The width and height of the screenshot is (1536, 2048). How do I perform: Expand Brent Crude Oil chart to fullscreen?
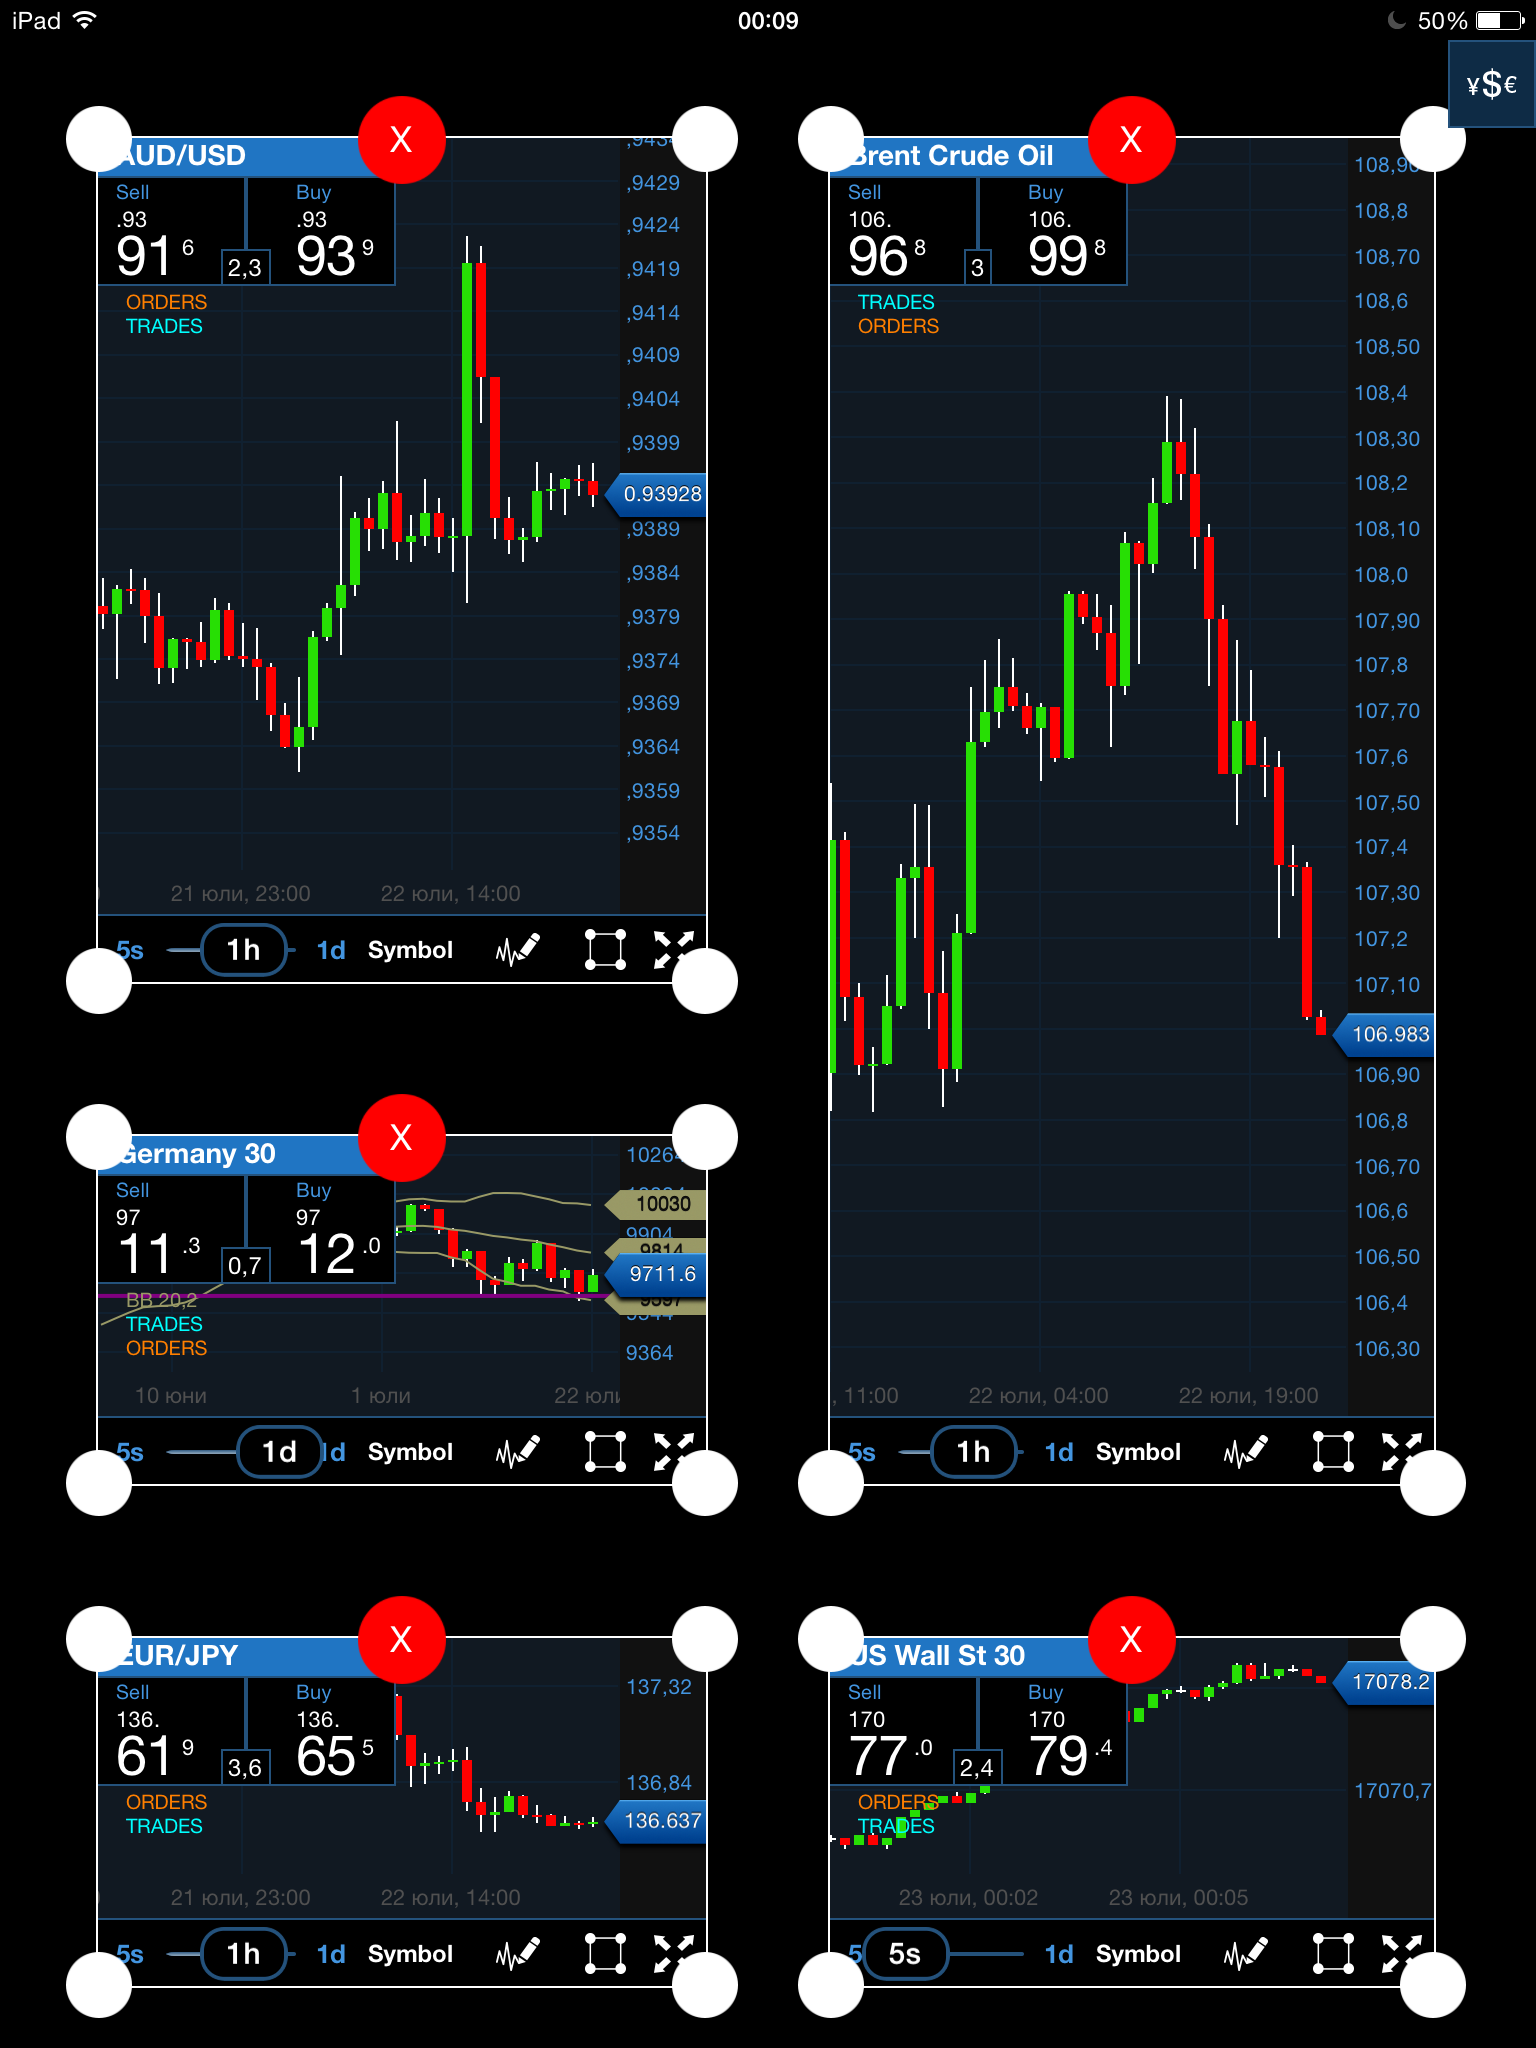click(1401, 1451)
